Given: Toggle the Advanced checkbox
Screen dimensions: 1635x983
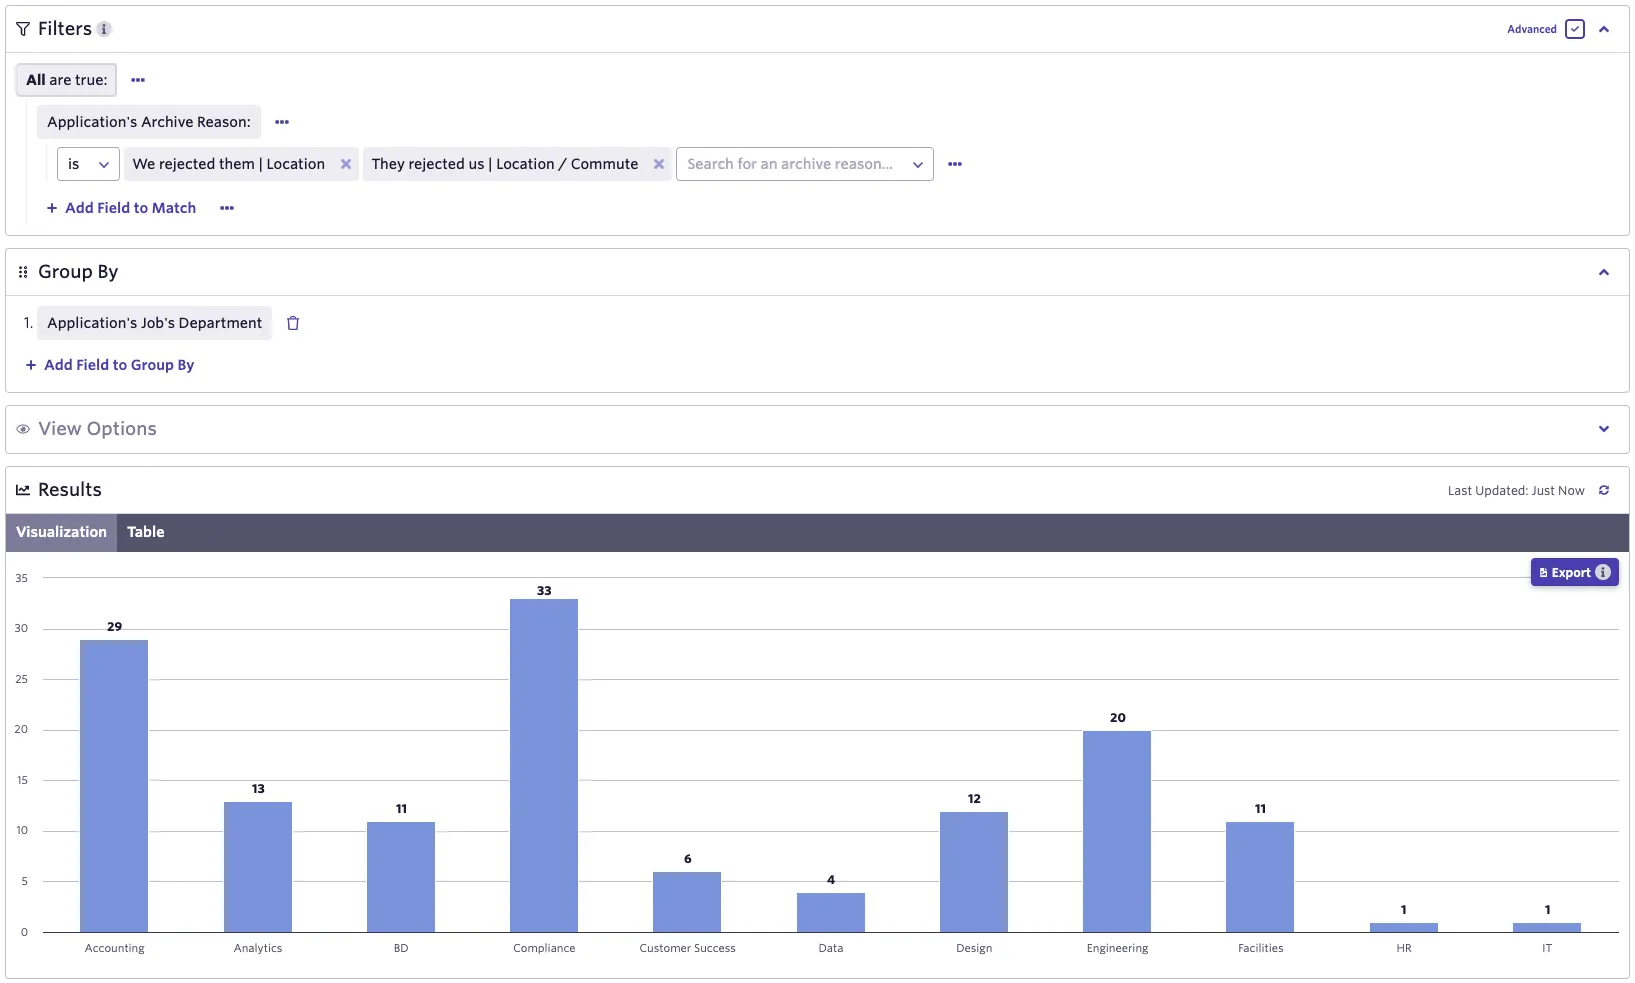Looking at the screenshot, I should click(x=1575, y=29).
